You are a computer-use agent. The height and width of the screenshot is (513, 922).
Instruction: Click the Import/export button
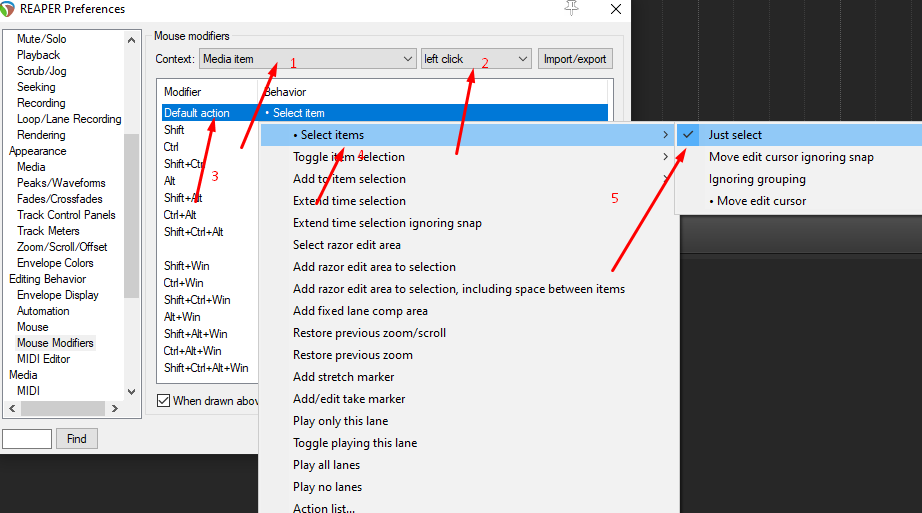click(575, 59)
